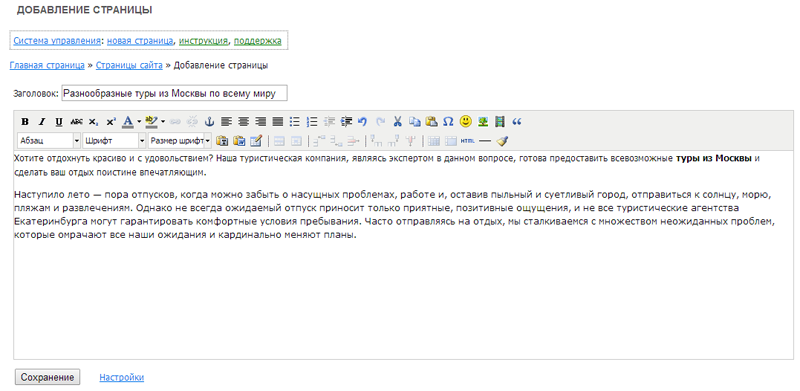Toggle italic formatting button
This screenshot has height=391, width=800.
coord(42,121)
